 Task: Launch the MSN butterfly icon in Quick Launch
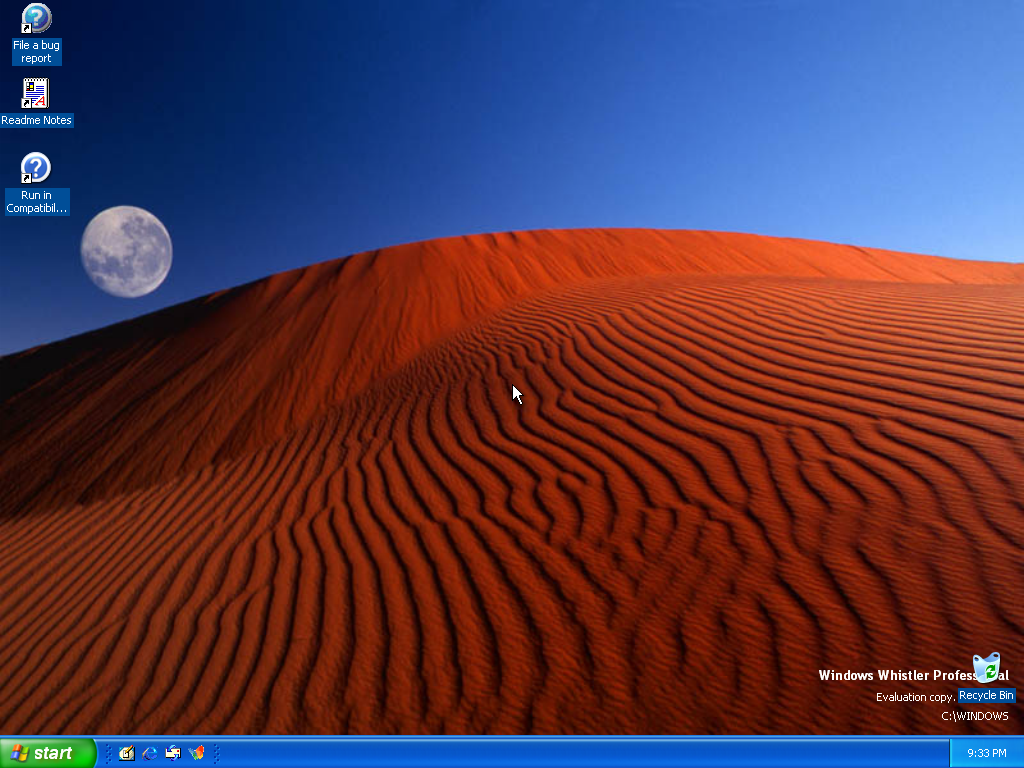(196, 753)
